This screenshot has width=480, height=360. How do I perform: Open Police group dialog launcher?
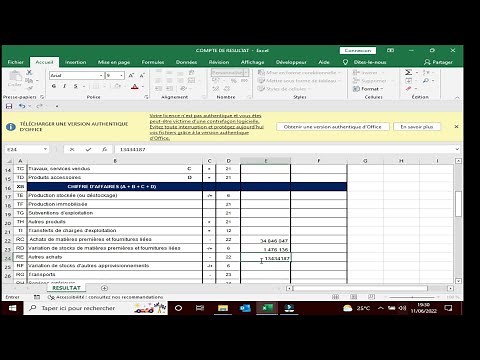pyautogui.click(x=146, y=97)
